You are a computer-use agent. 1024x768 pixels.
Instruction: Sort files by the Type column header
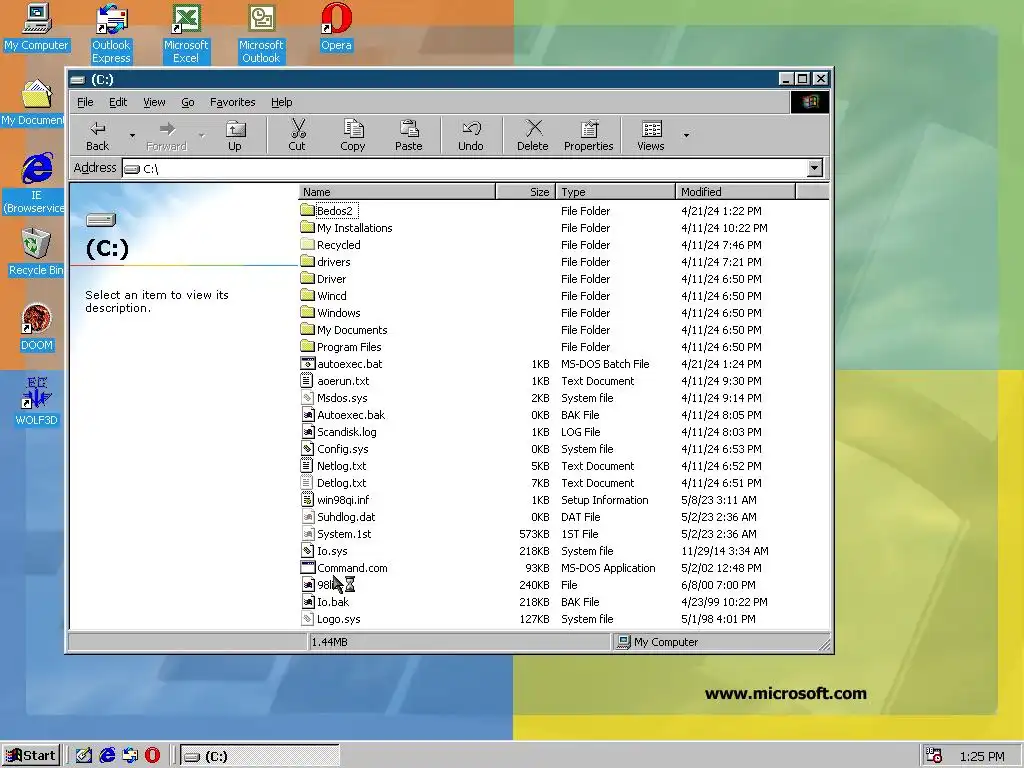click(615, 192)
